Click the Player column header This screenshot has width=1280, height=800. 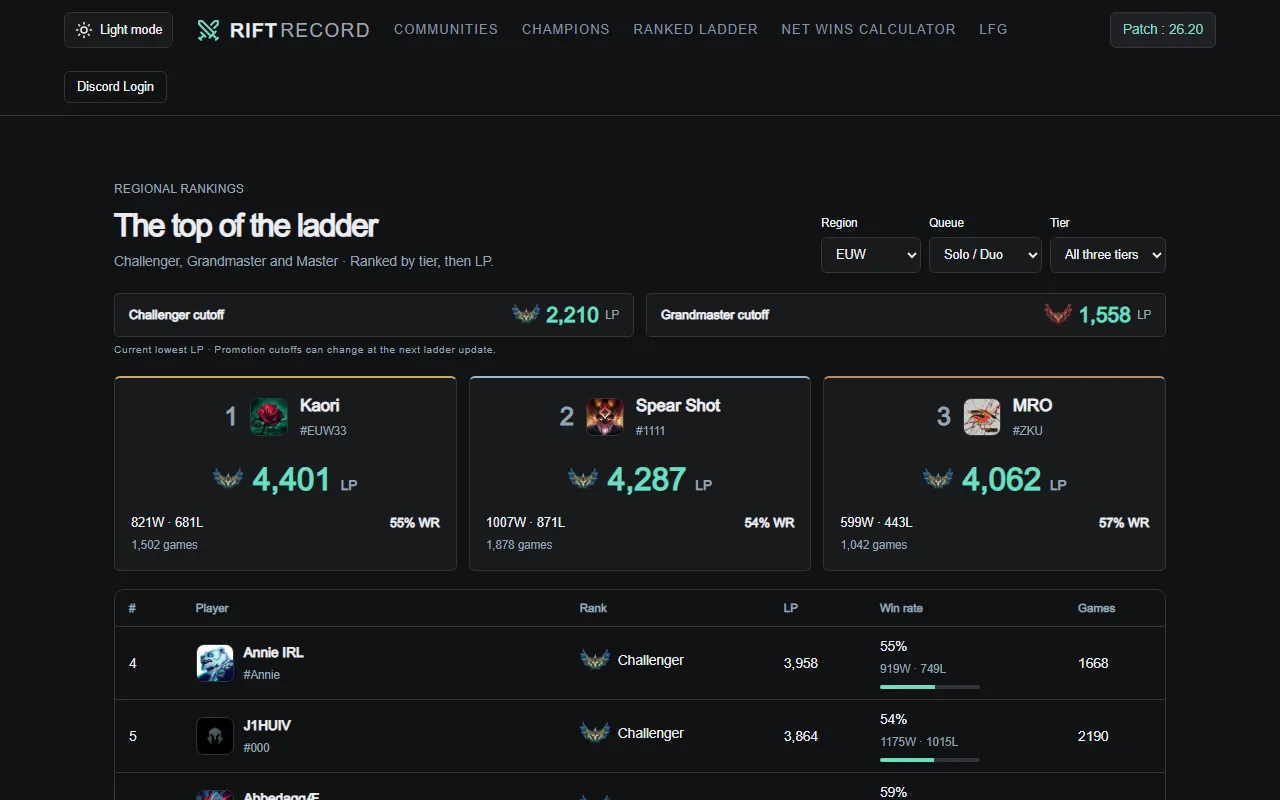(212, 608)
